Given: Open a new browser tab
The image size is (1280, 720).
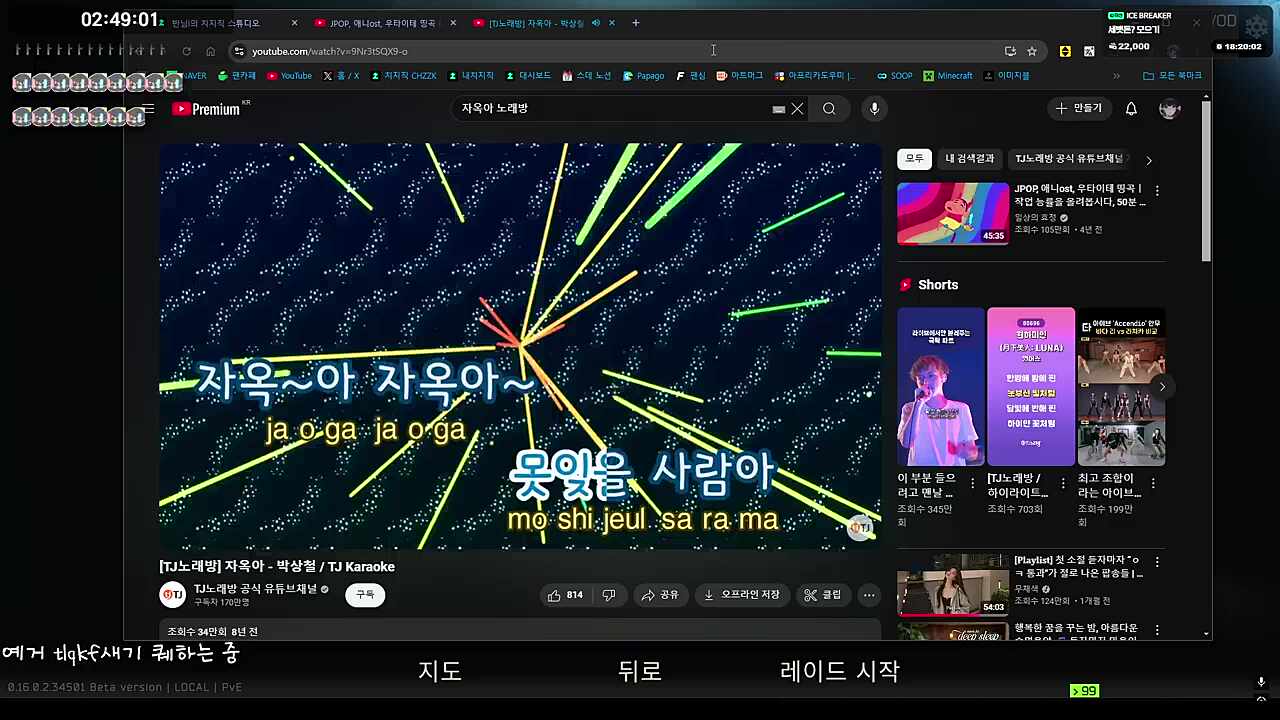Looking at the screenshot, I should click(636, 23).
